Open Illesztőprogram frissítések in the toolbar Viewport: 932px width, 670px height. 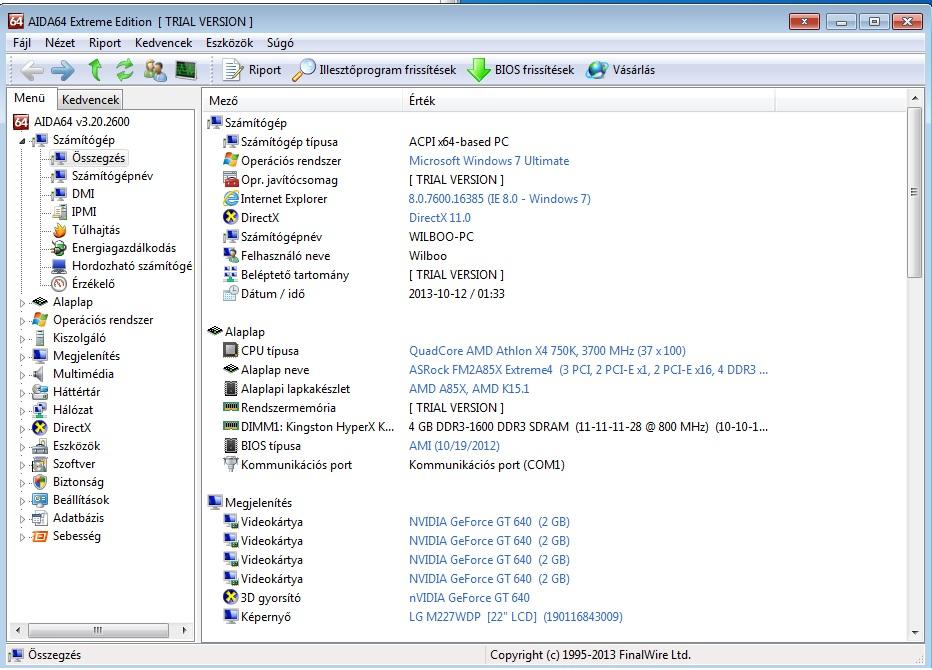tap(374, 70)
